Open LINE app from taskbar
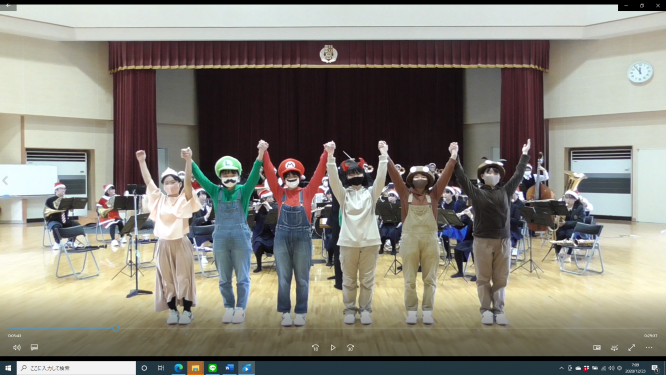The image size is (666, 375). pos(212,368)
